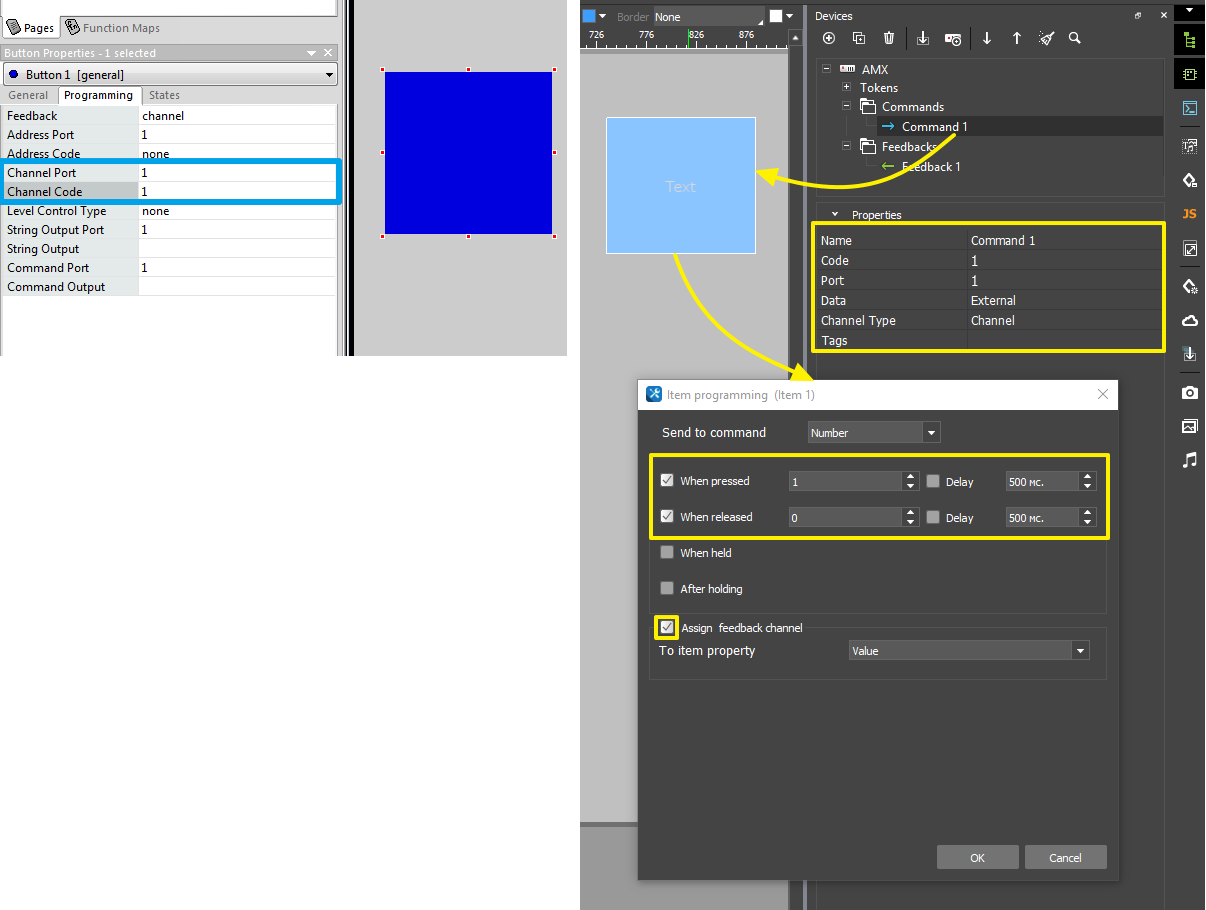Uncheck the When pressed checkbox

pyautogui.click(x=667, y=481)
